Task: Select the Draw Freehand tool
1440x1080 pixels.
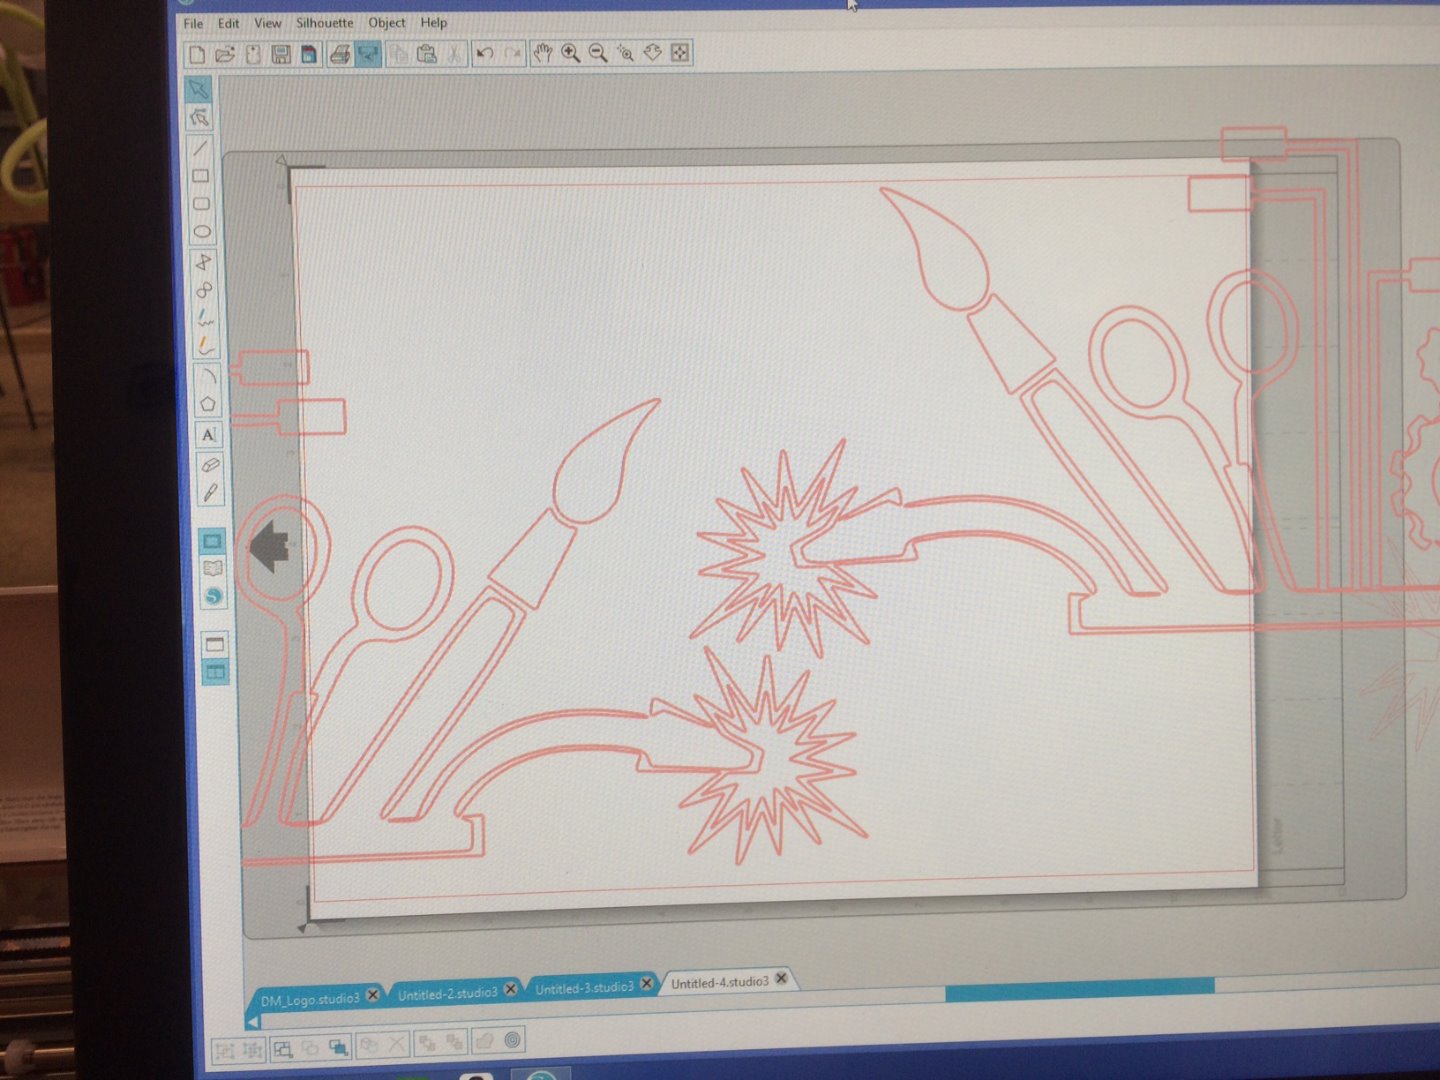Action: [205, 318]
